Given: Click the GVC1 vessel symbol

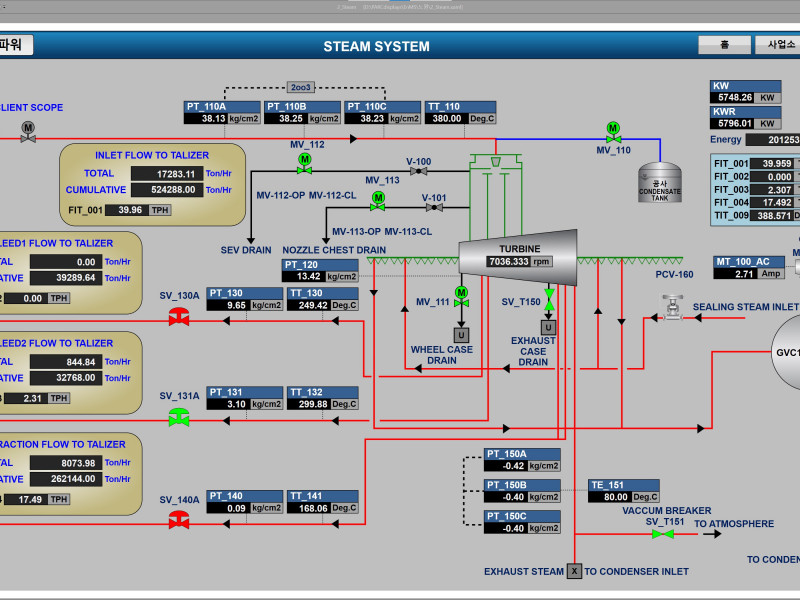Looking at the screenshot, I should [786, 352].
